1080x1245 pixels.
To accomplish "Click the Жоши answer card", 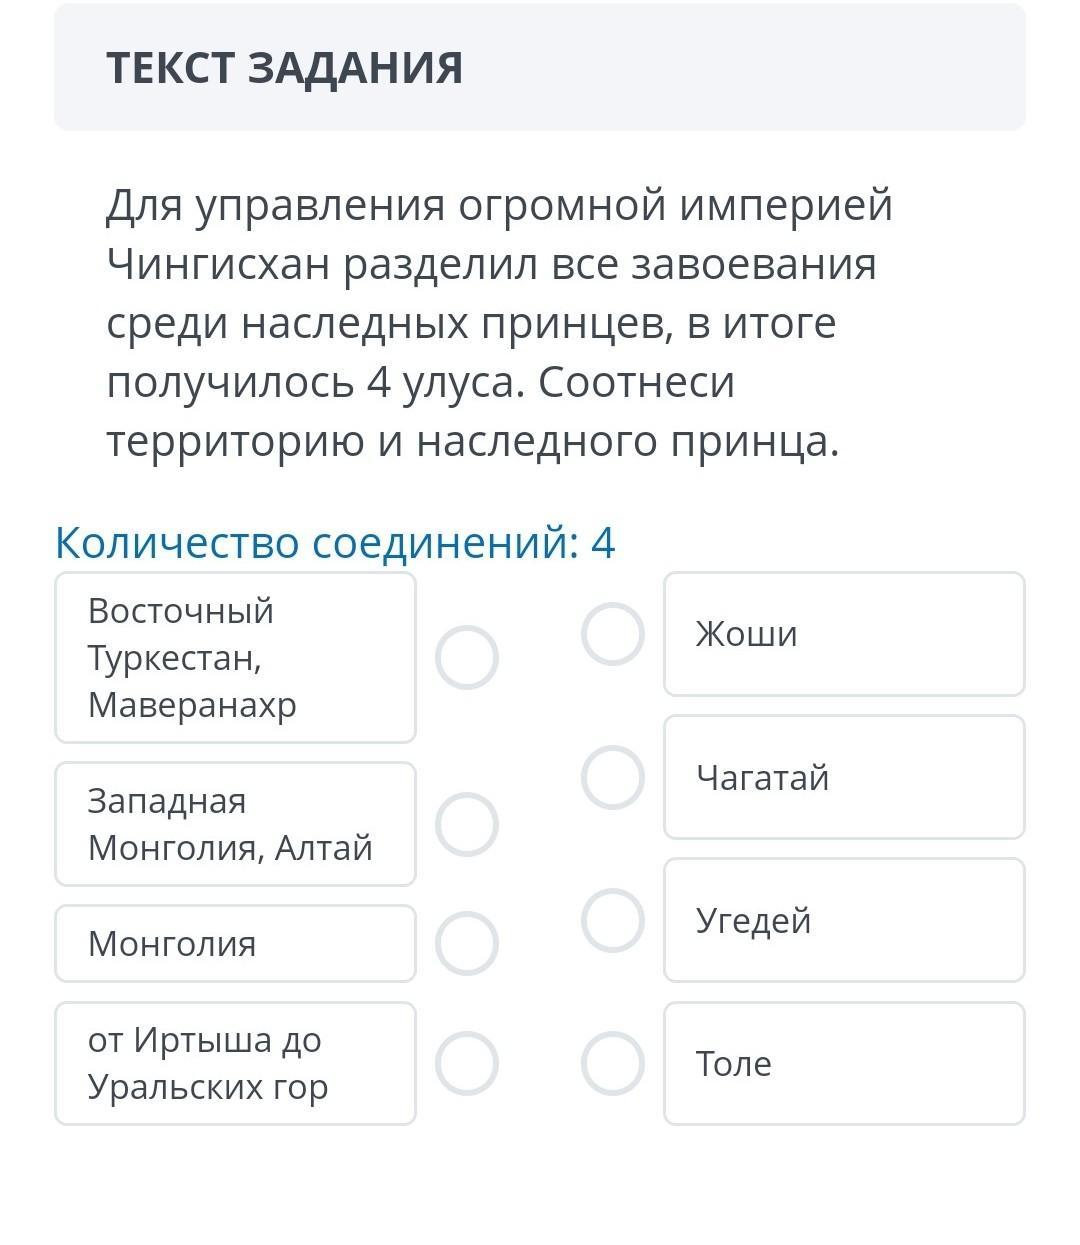I will point(844,634).
